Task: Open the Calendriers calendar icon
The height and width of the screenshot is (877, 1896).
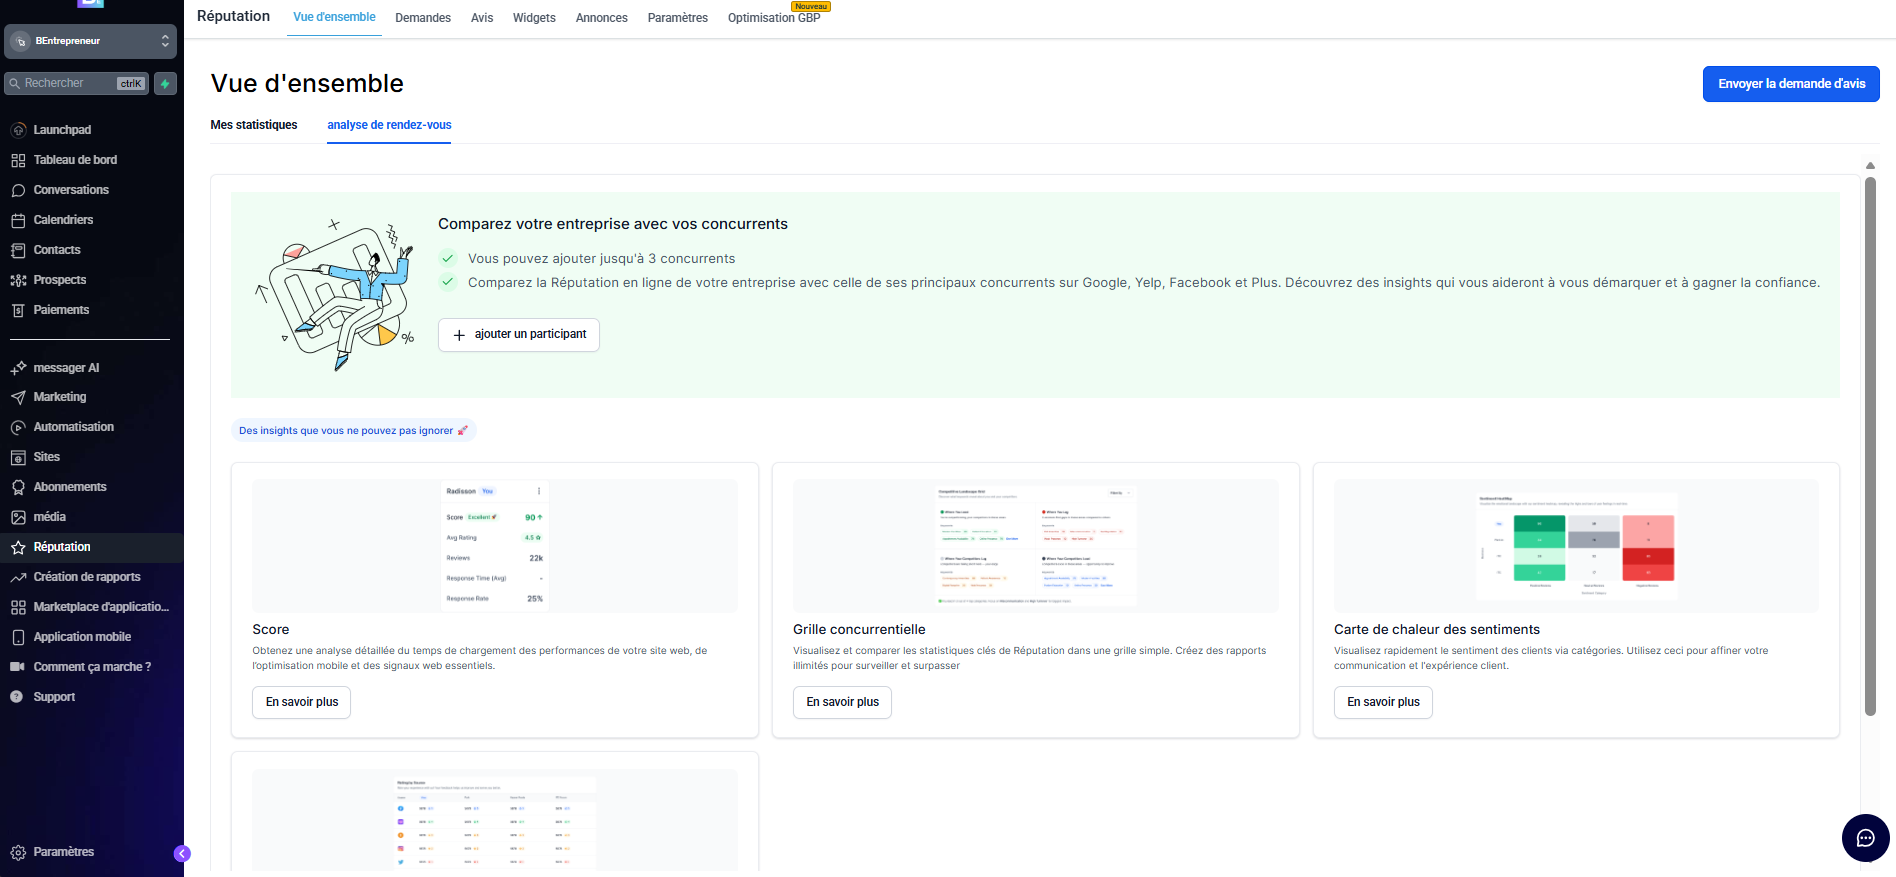Action: (18, 220)
